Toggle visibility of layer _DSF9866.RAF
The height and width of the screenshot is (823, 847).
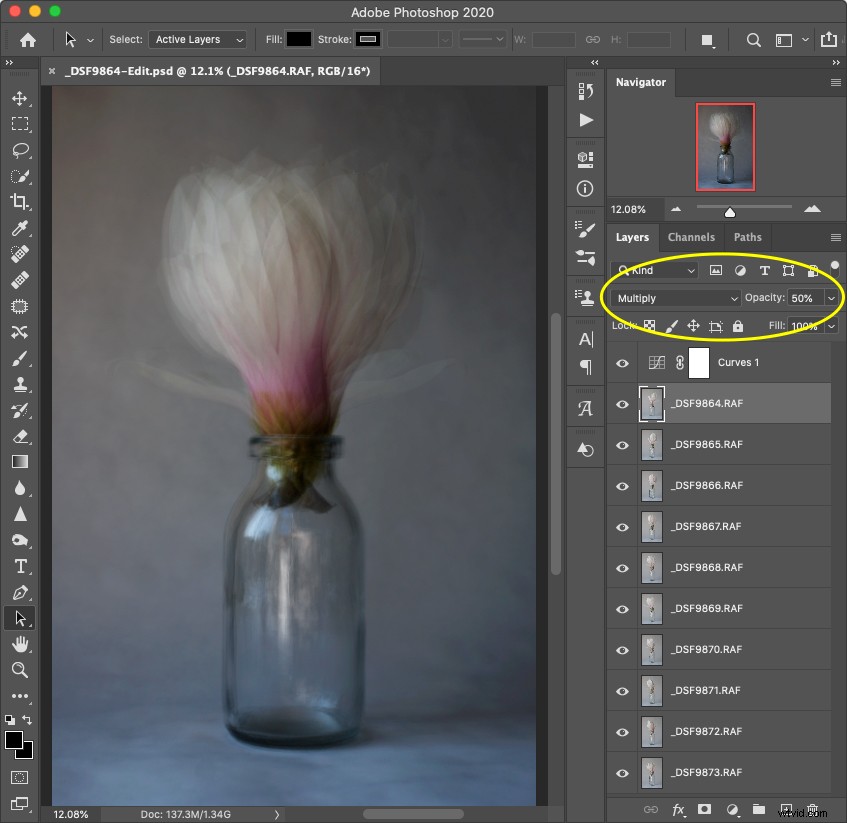point(622,485)
